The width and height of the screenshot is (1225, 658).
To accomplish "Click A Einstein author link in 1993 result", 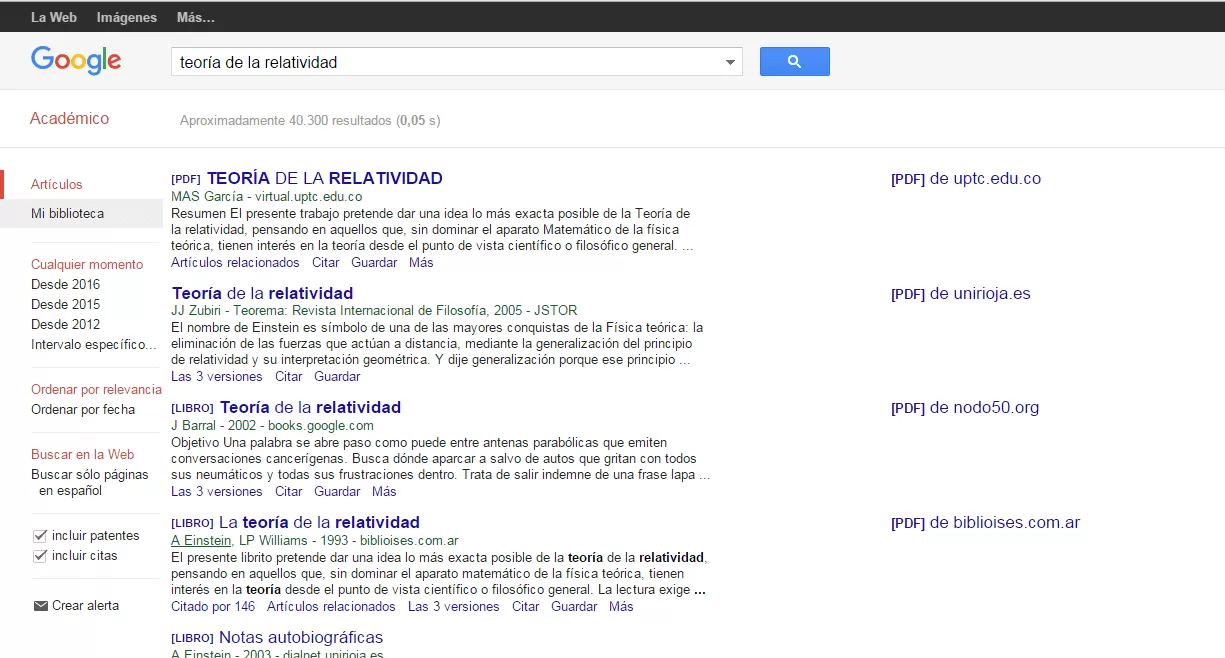I will click(x=201, y=540).
